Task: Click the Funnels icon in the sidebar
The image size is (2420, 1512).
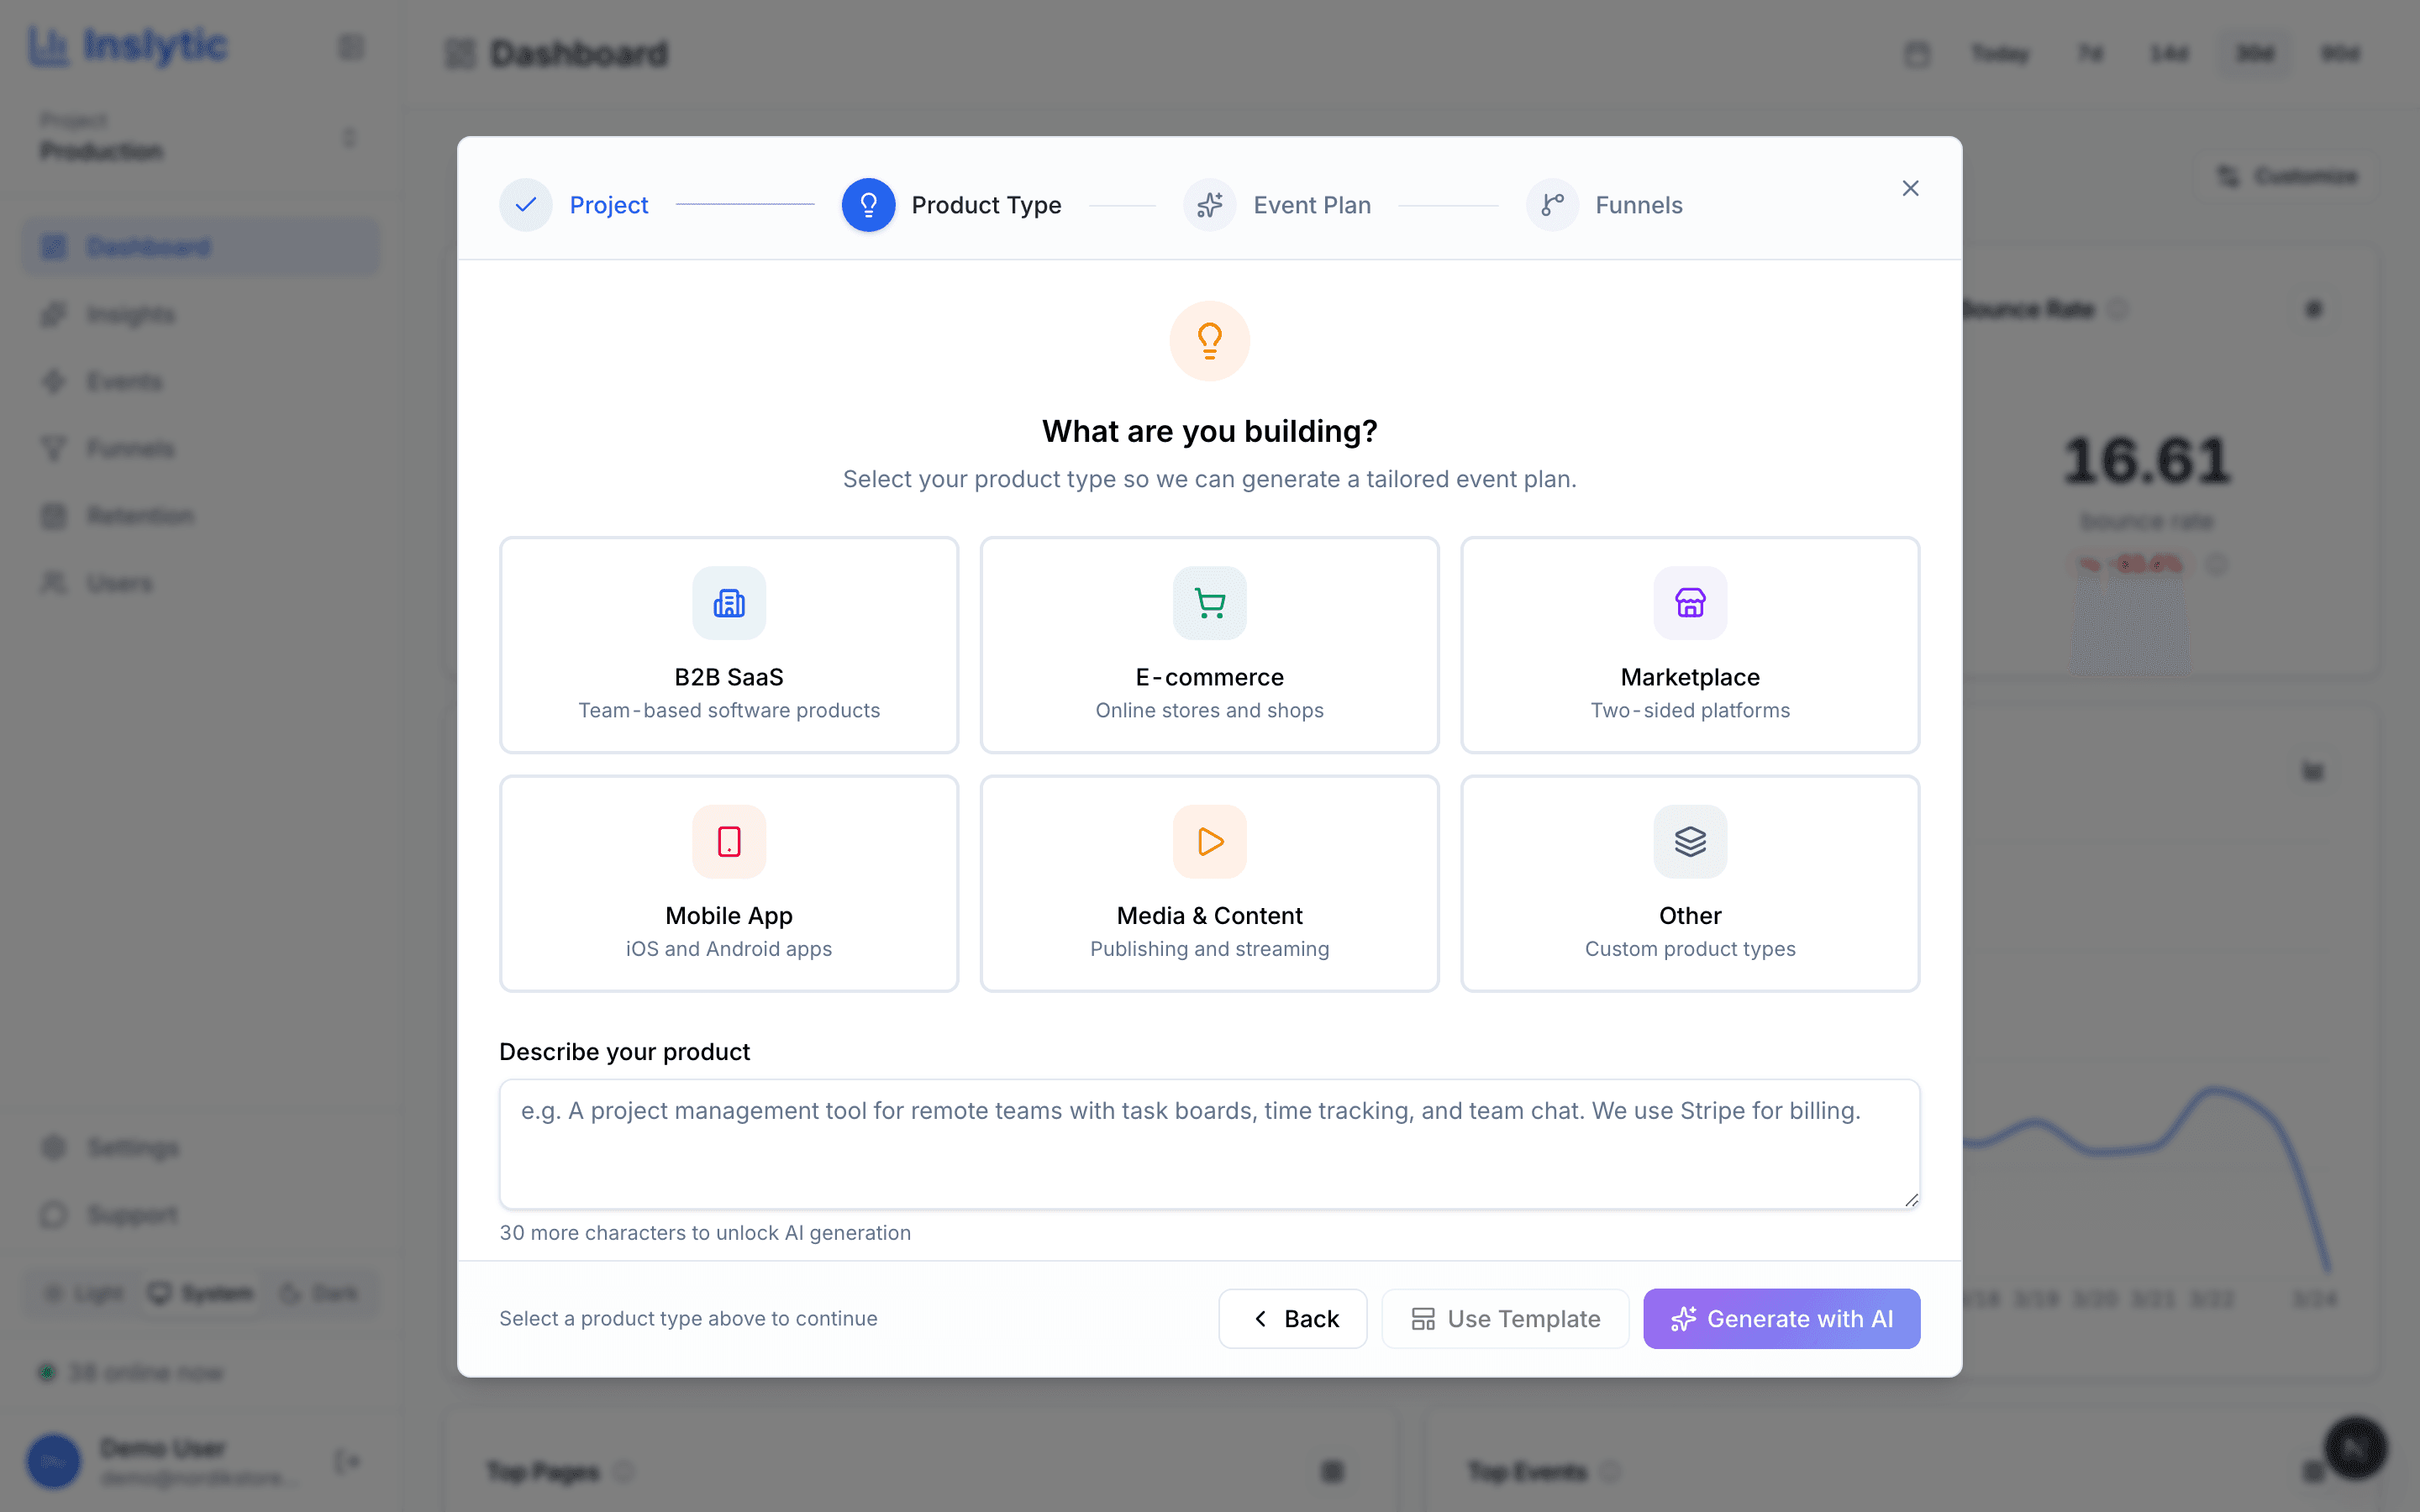Action: click(54, 448)
